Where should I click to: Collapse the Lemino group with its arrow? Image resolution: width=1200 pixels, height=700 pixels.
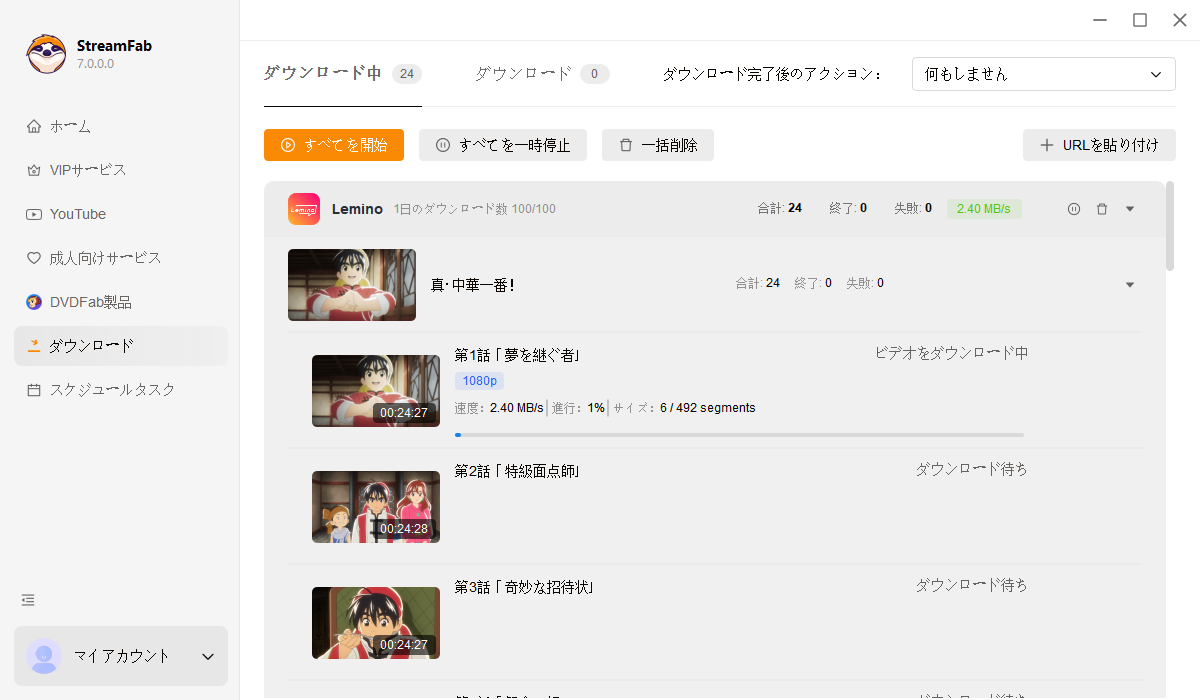point(1130,209)
